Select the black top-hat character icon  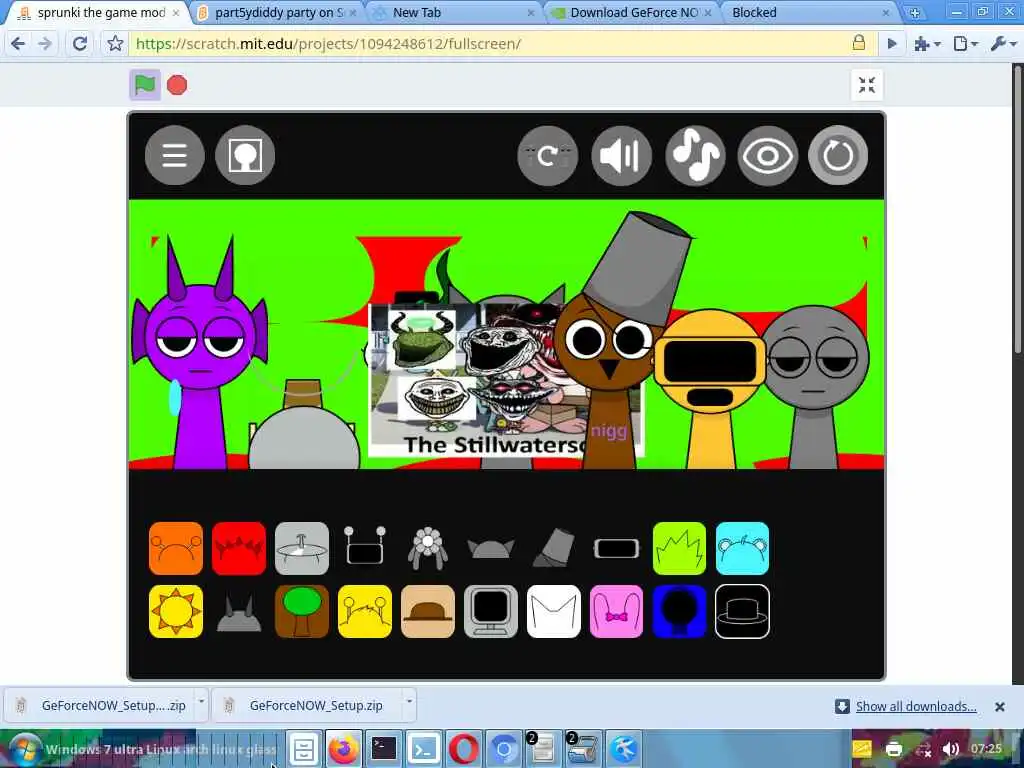[x=743, y=611]
